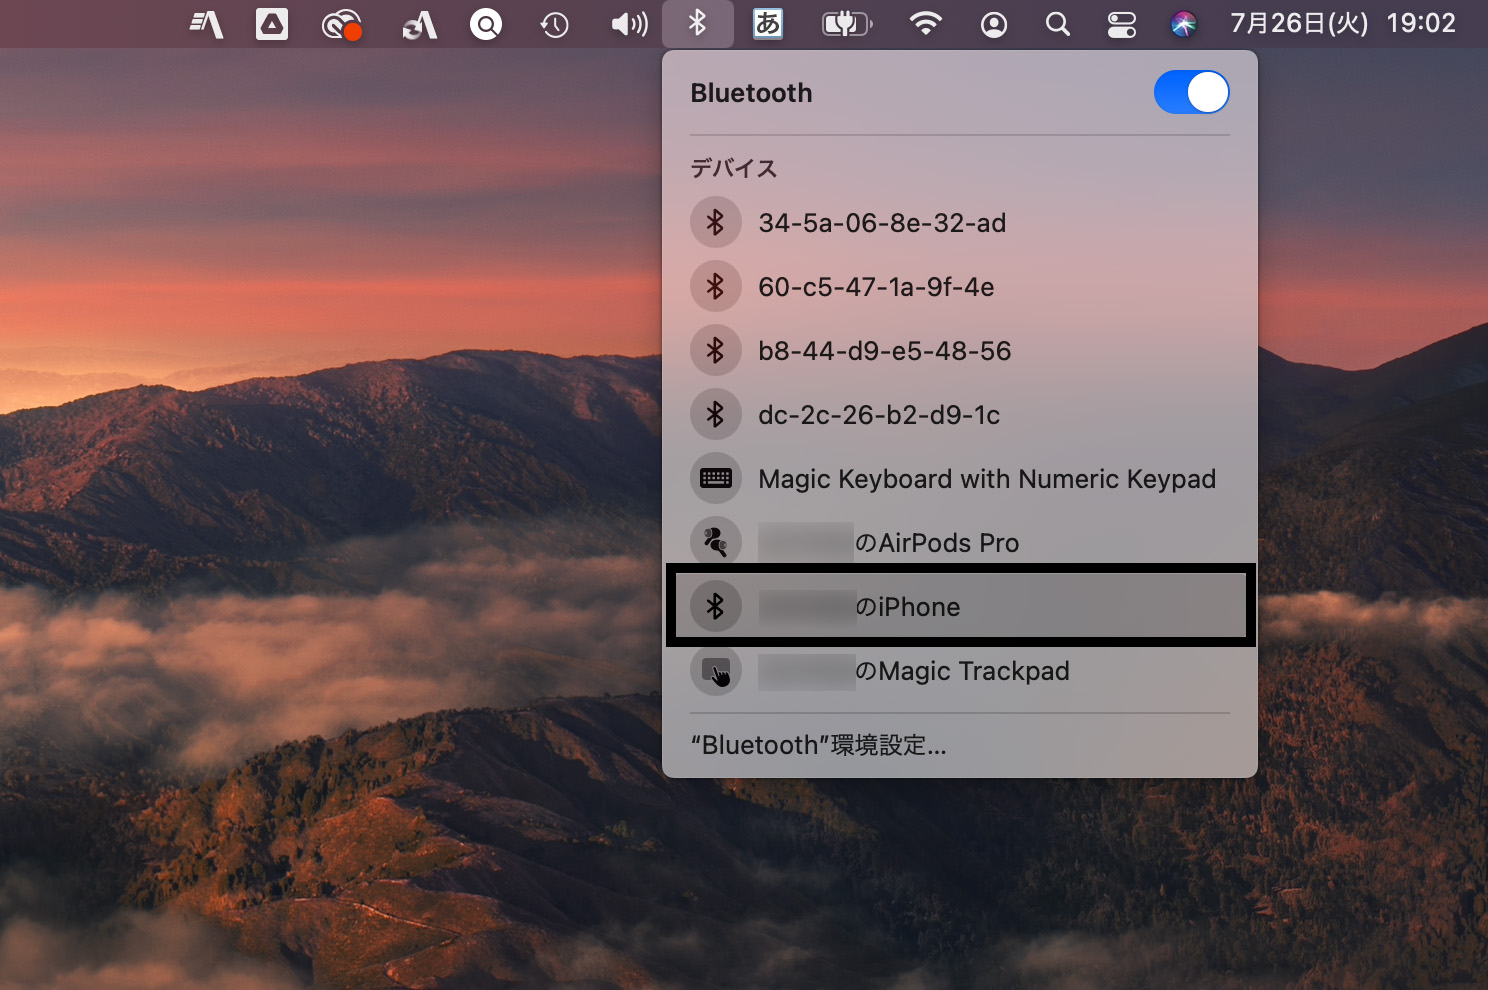Select Magic Keyboard with Numeric Keypad
Viewport: 1488px width, 990px height.
959,478
